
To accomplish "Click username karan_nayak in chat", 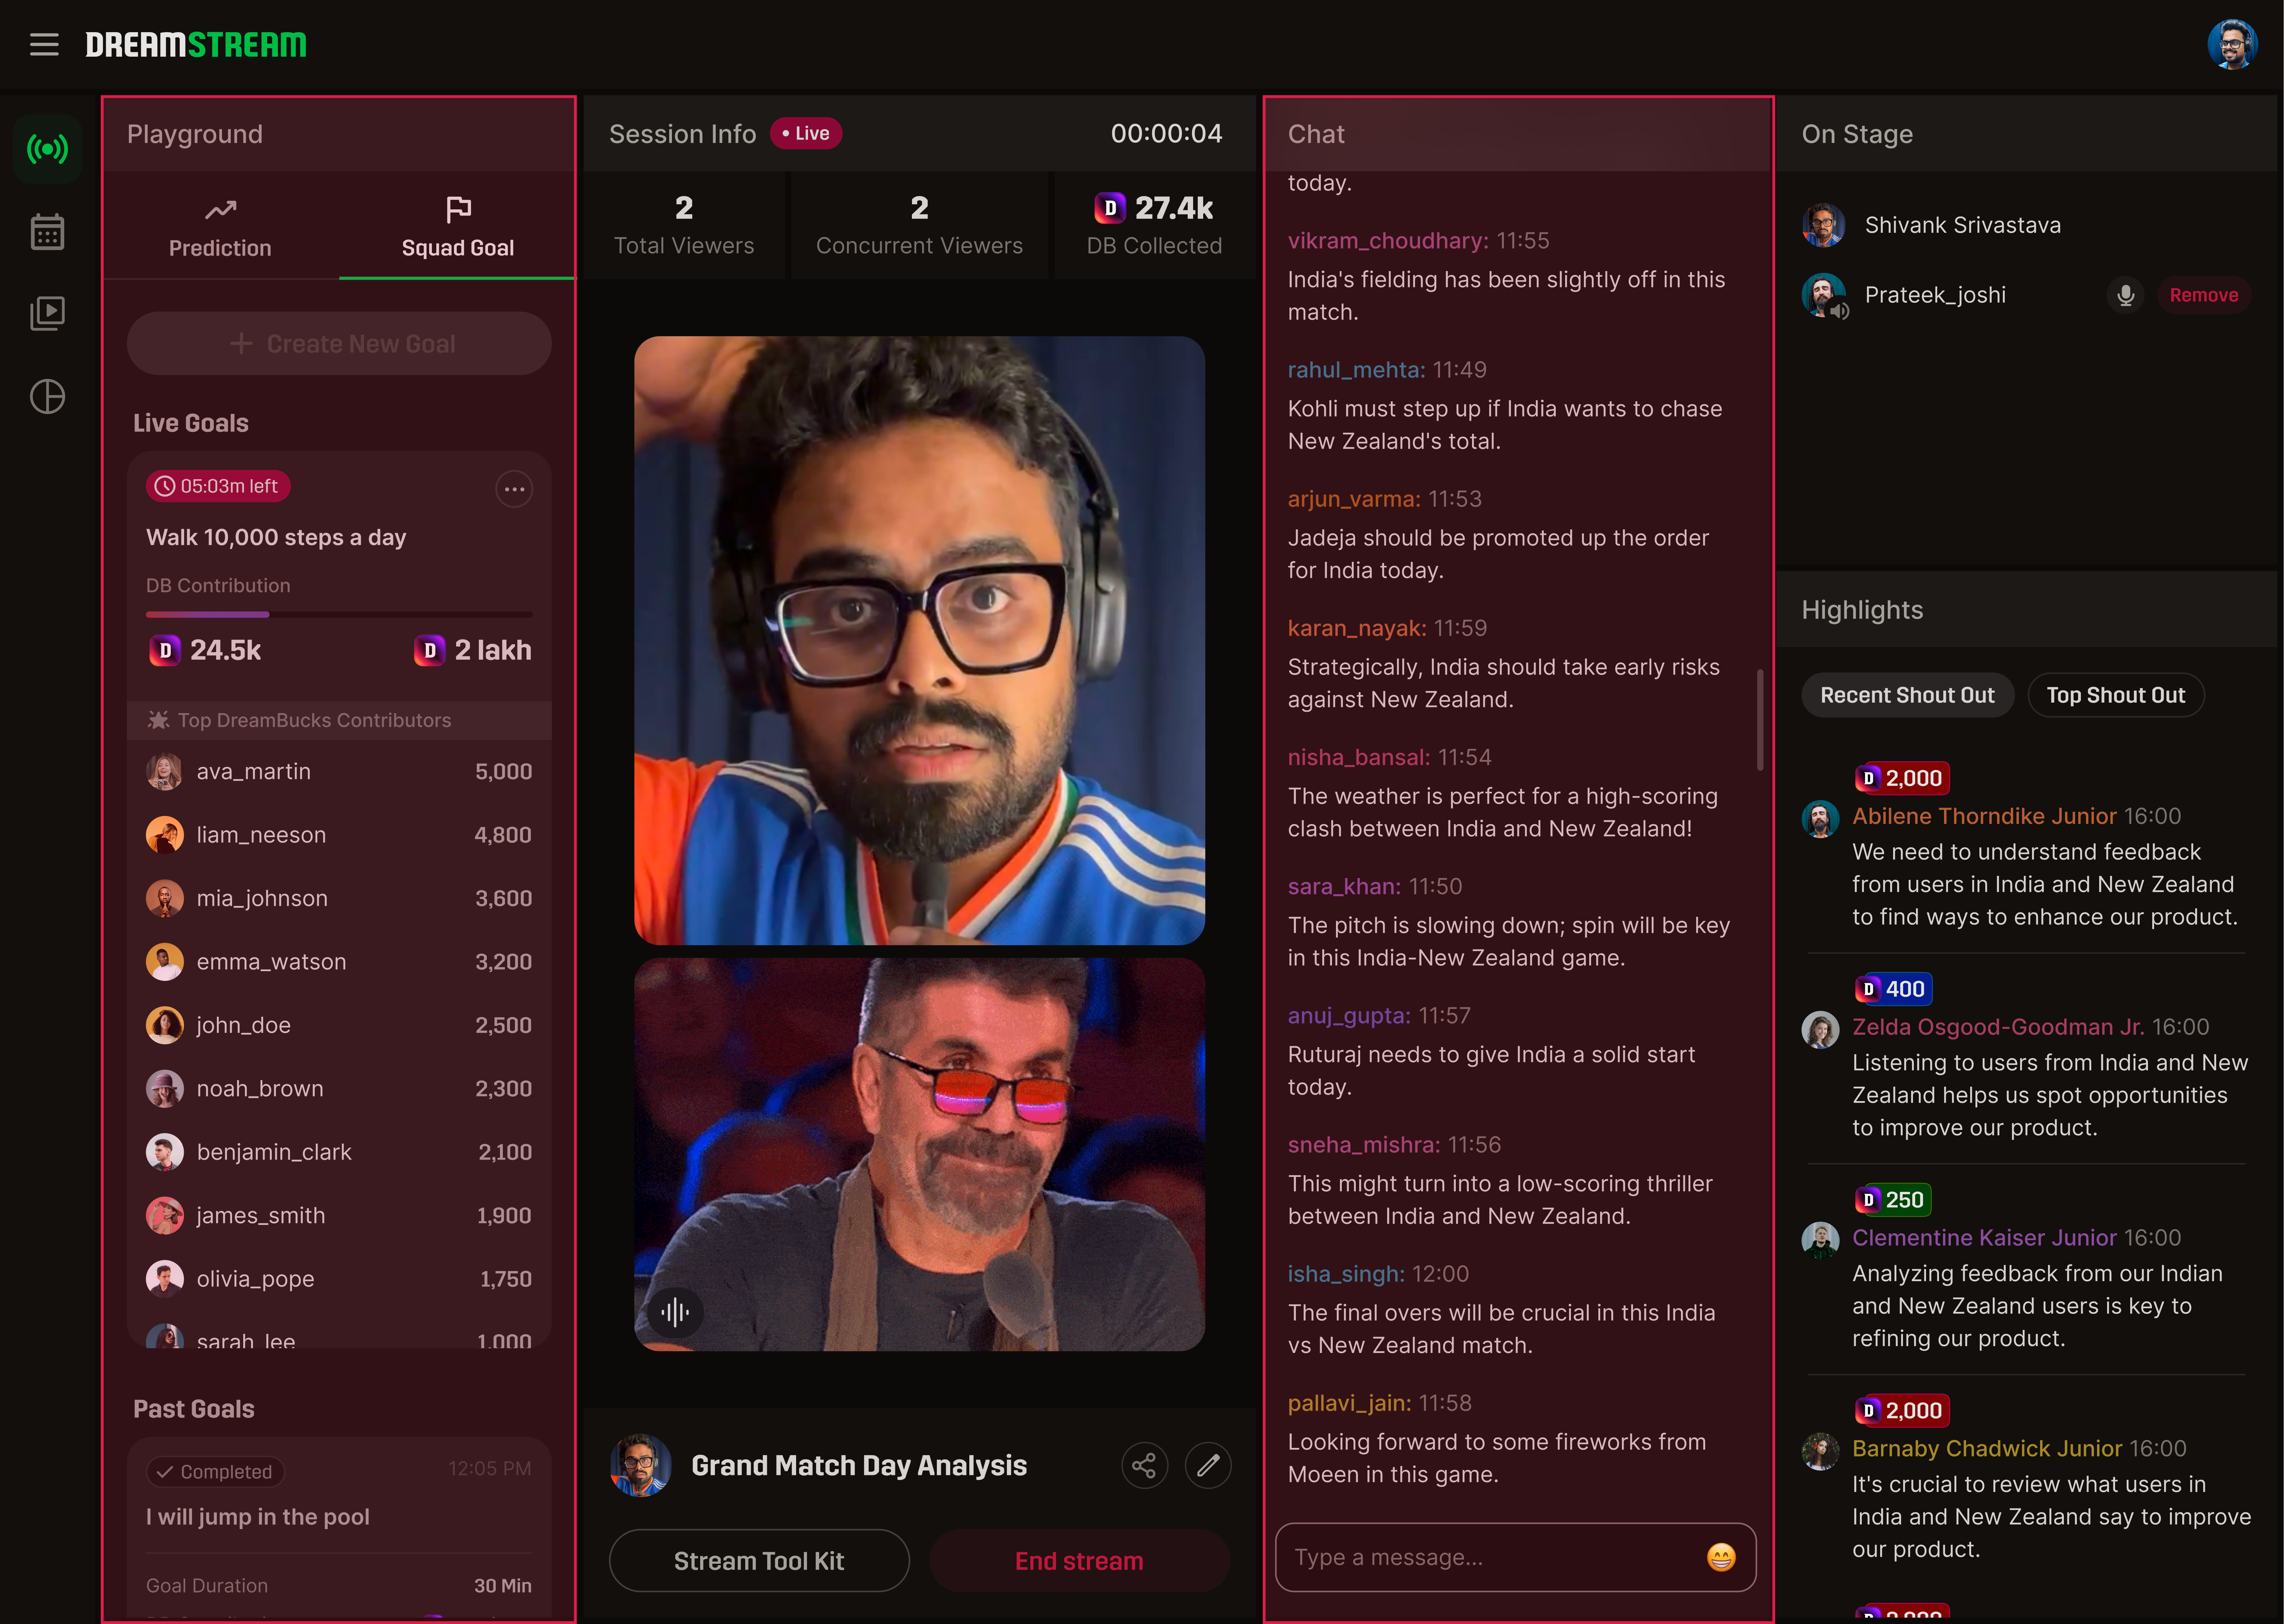I will (1357, 628).
